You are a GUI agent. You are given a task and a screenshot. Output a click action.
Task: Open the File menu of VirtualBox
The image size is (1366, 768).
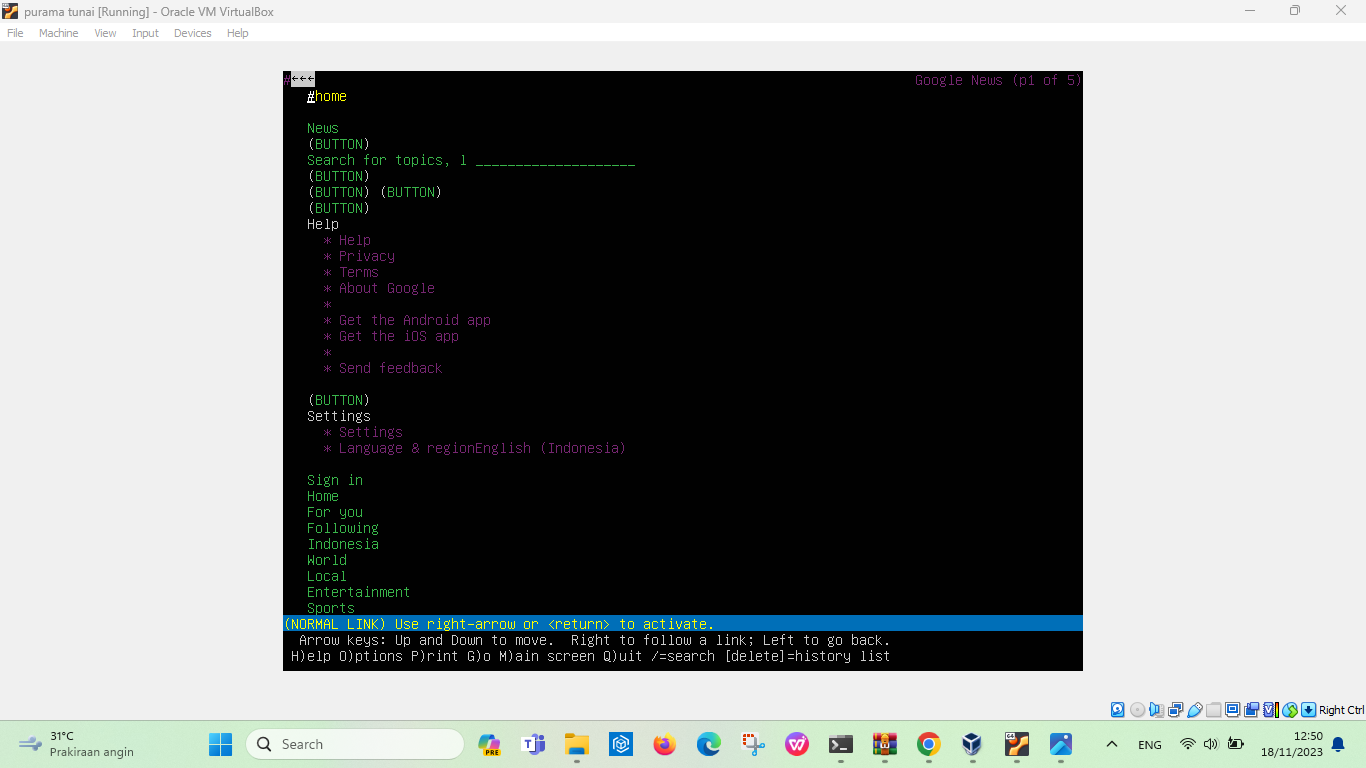pos(15,33)
